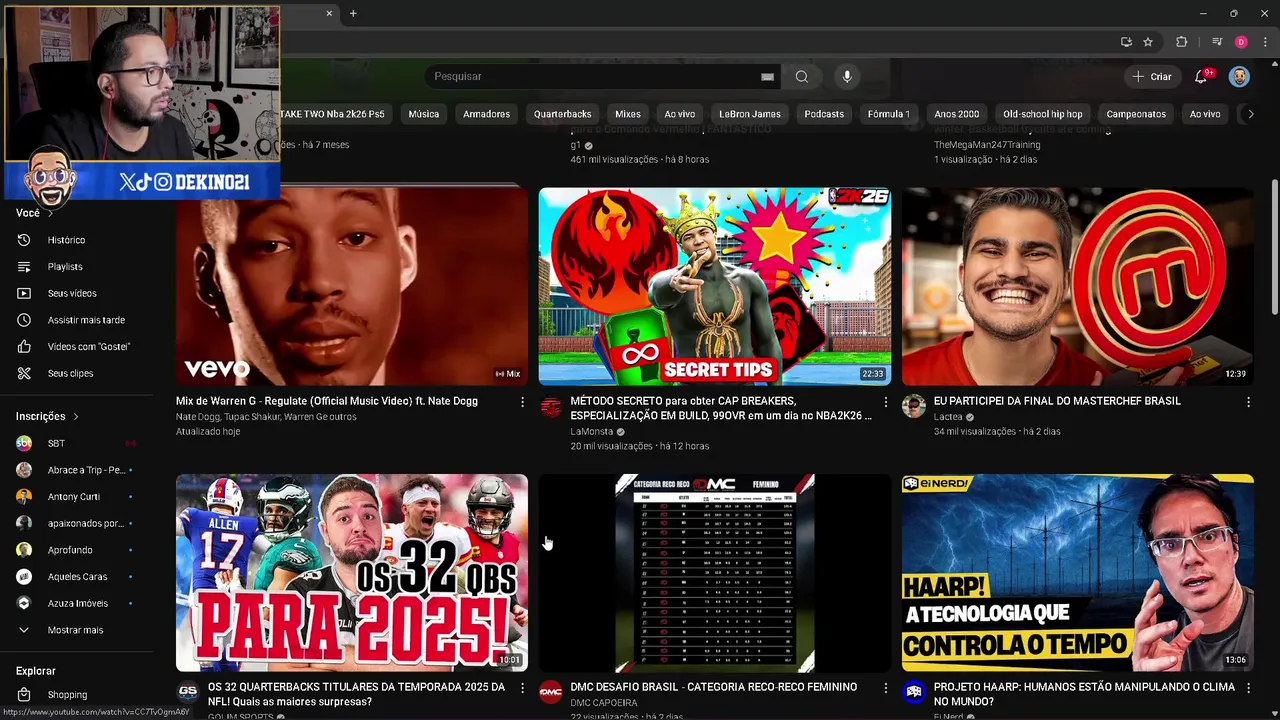Open DMC Capoeira channel avatar

[551, 693]
